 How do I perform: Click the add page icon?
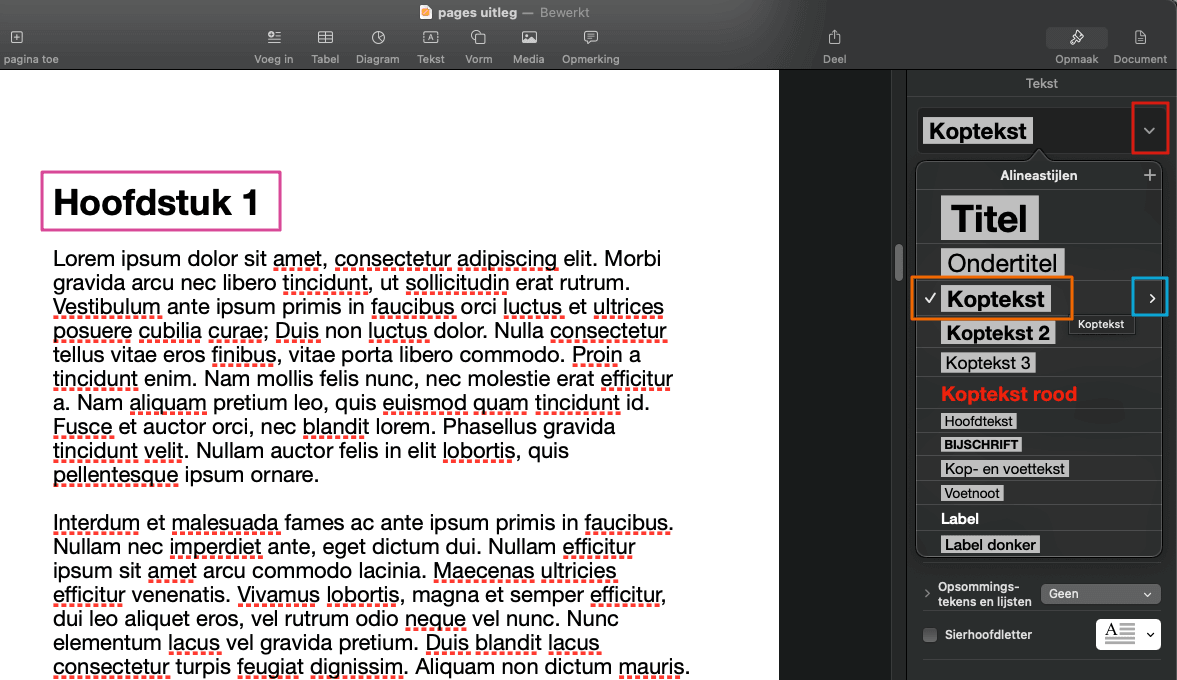[17, 37]
